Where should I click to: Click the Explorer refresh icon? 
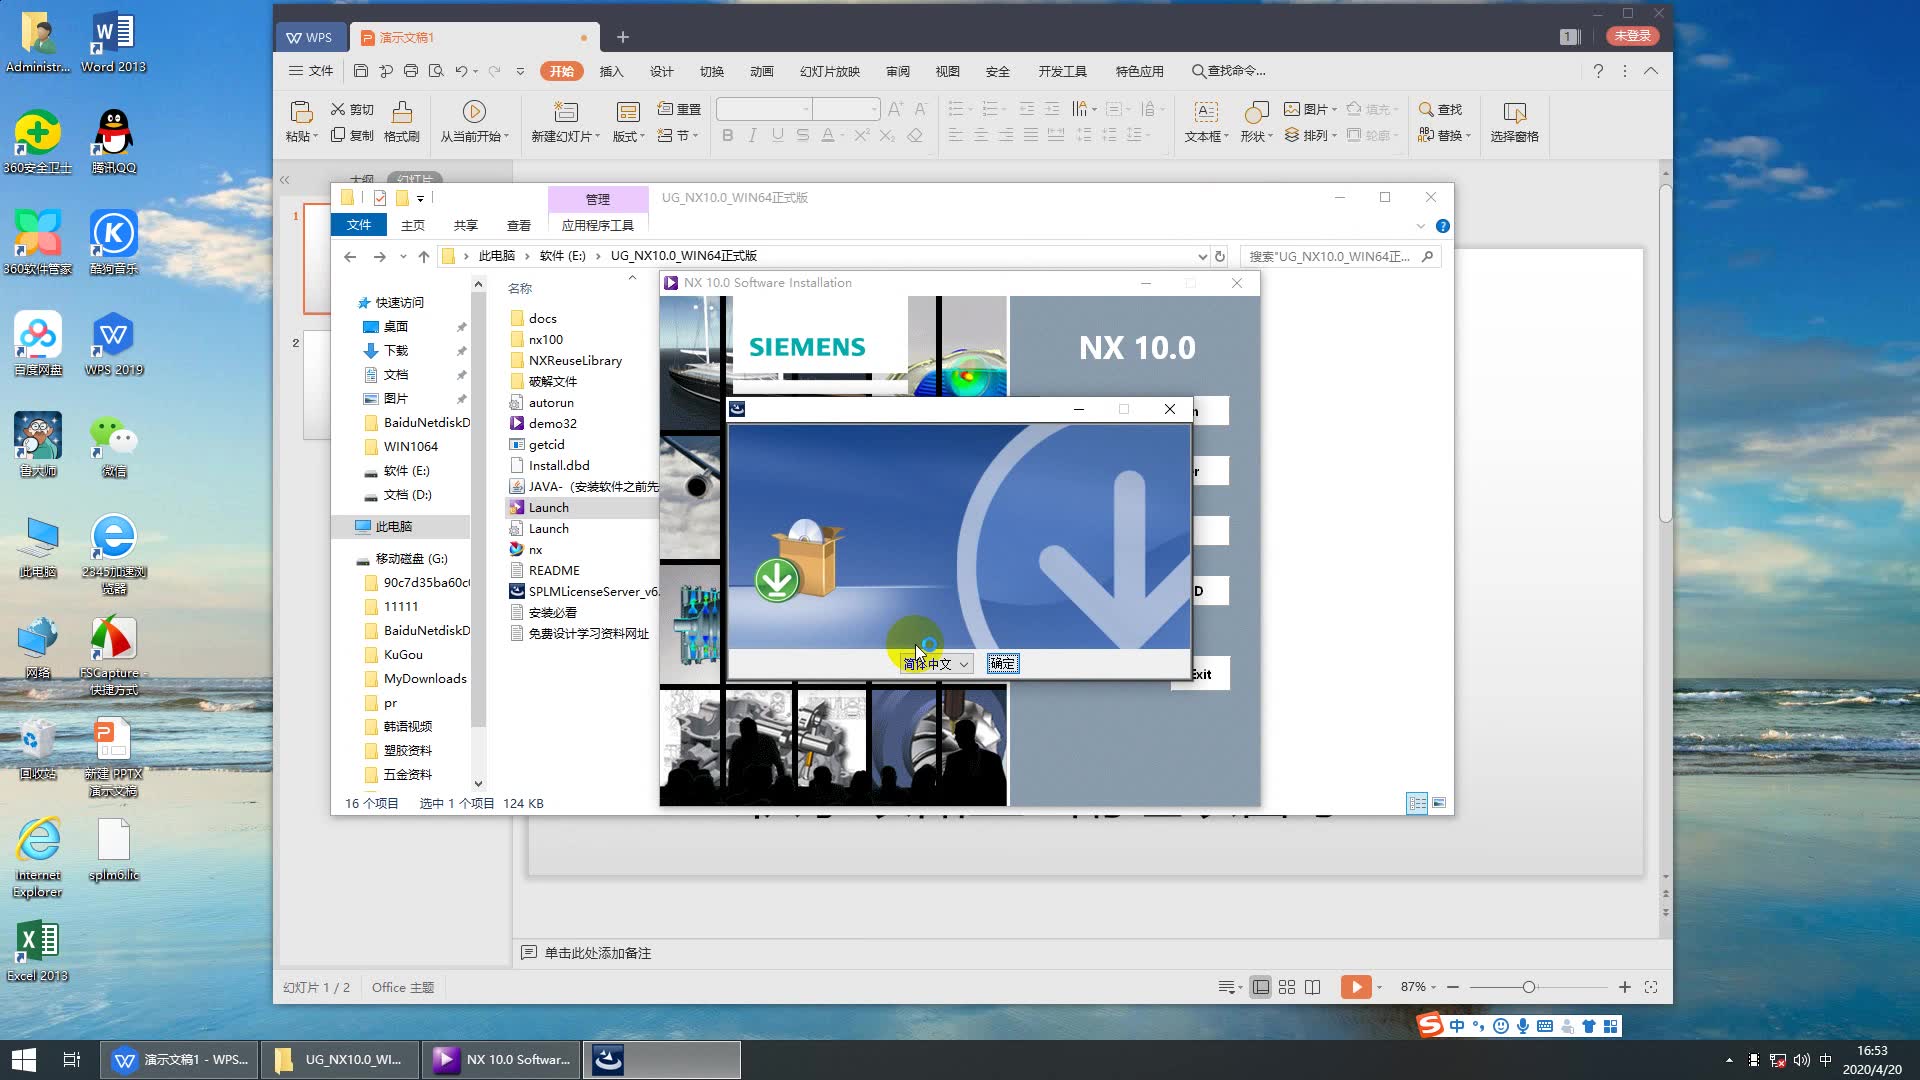click(1220, 257)
